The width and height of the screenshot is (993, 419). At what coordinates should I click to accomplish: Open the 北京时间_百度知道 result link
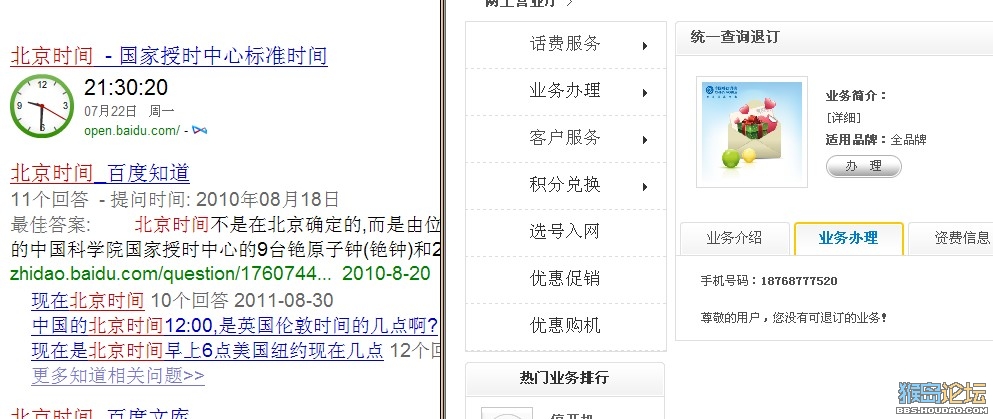(100, 173)
